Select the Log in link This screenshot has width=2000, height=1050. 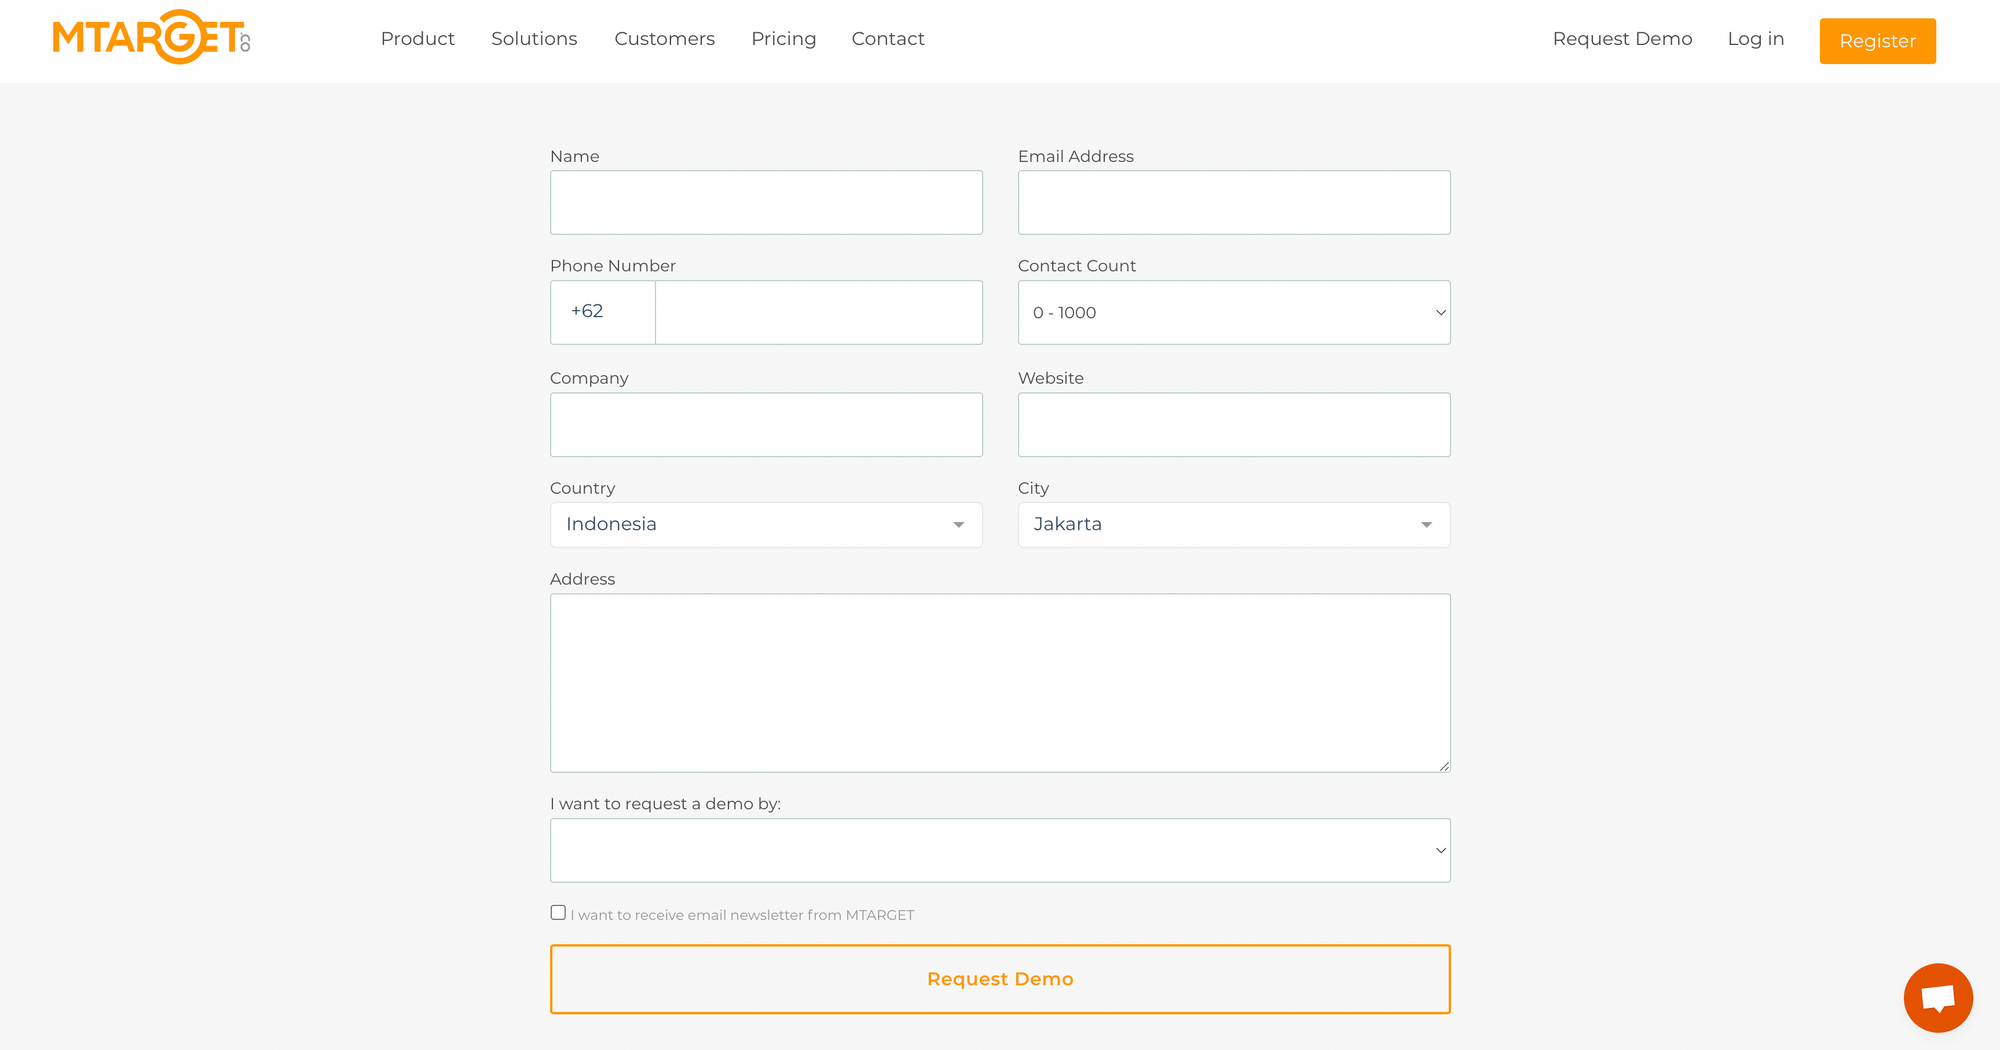click(1756, 39)
